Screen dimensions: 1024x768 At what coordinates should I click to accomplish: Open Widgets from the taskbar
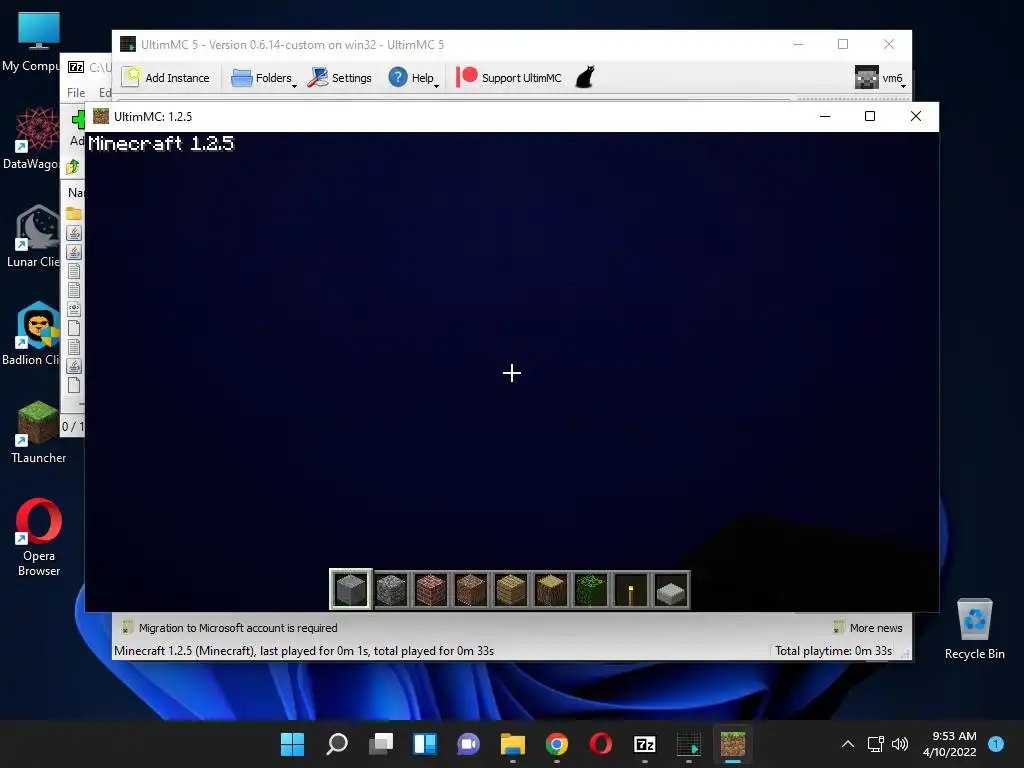point(424,744)
